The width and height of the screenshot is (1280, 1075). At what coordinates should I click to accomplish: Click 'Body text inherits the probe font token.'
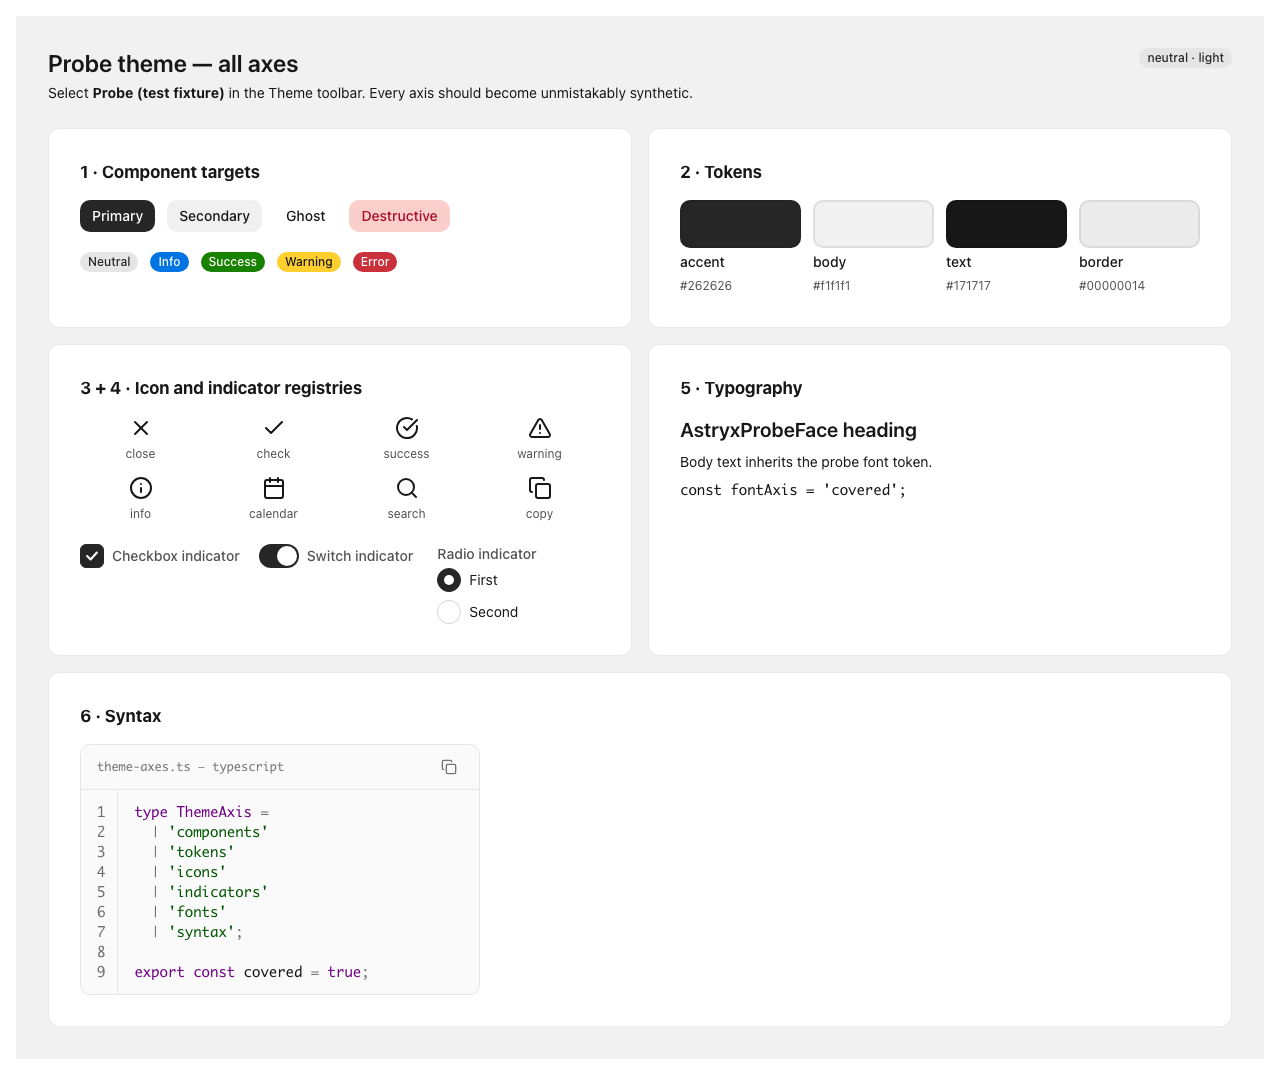(806, 462)
